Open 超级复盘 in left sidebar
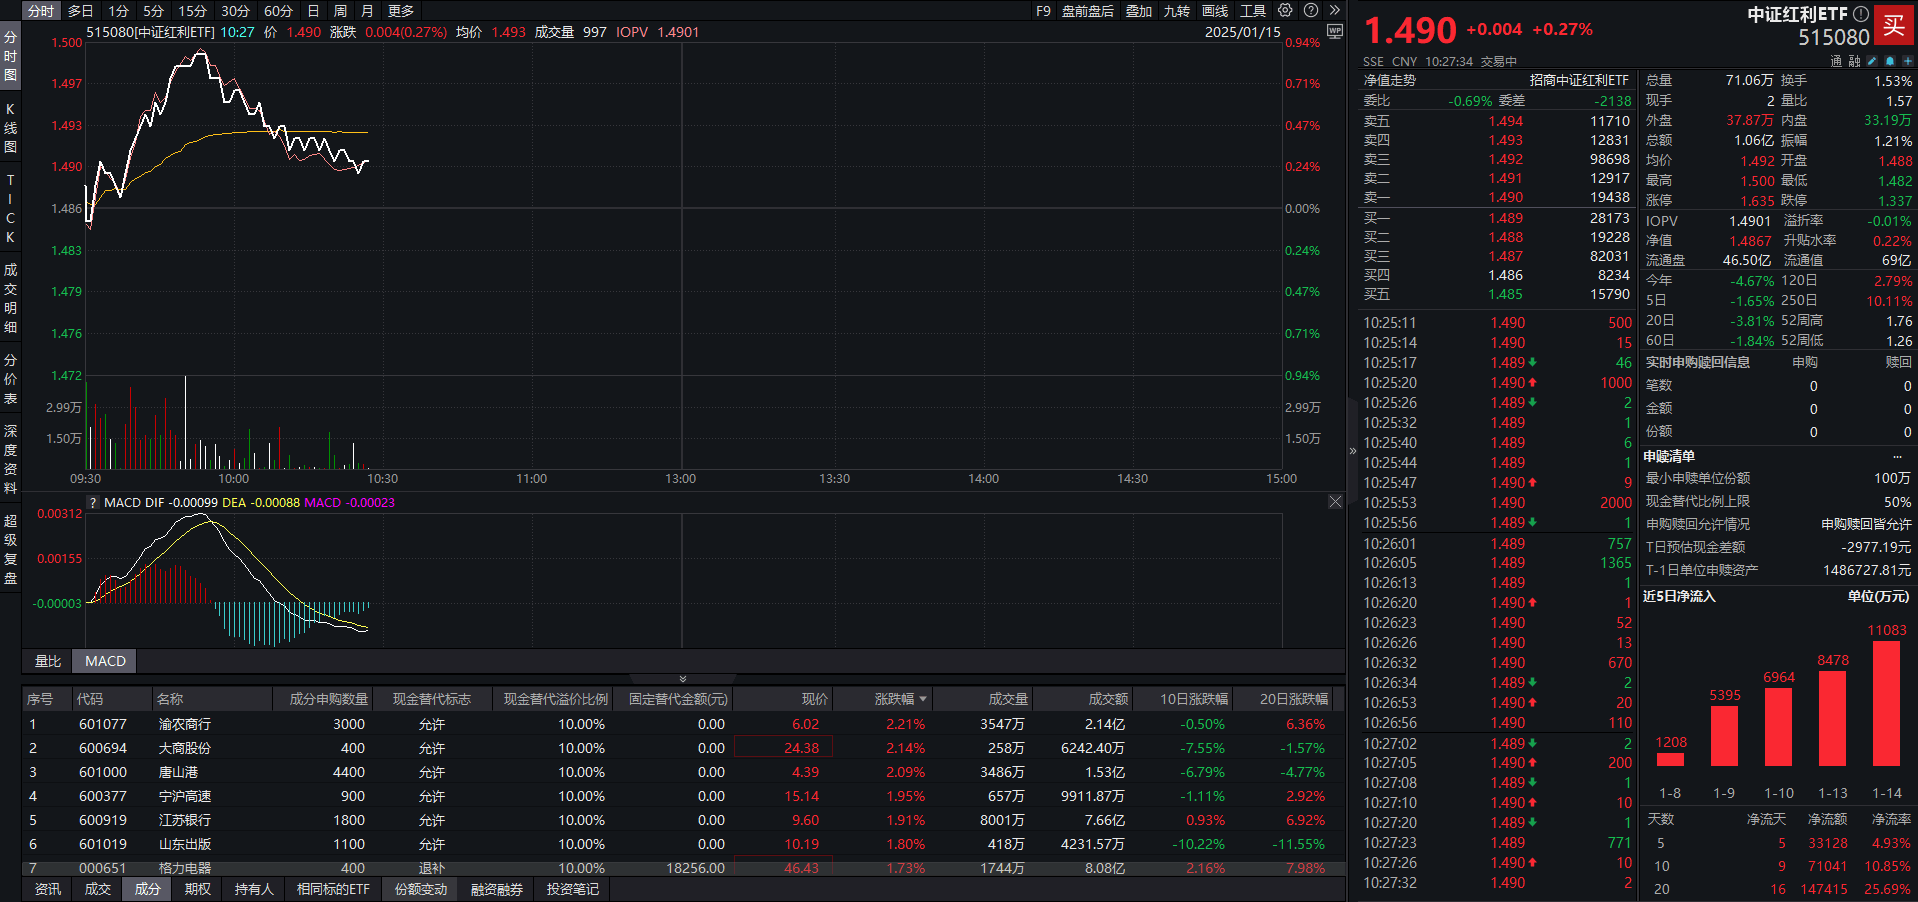 click(10, 549)
